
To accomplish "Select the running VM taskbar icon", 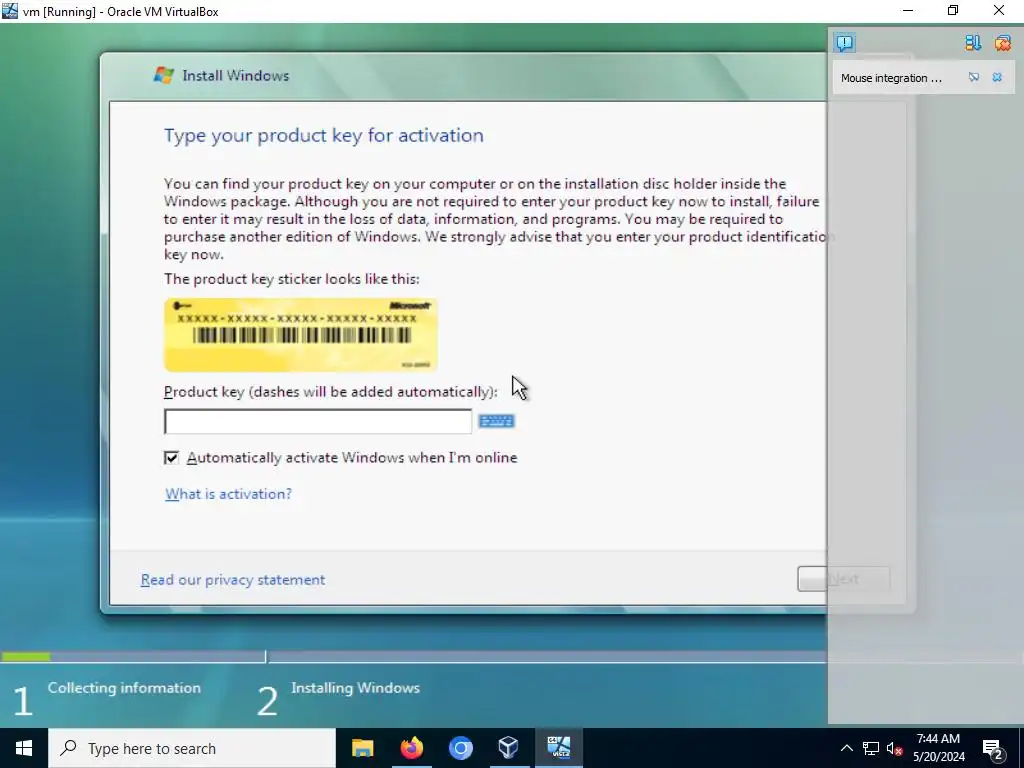I will click(x=558, y=748).
